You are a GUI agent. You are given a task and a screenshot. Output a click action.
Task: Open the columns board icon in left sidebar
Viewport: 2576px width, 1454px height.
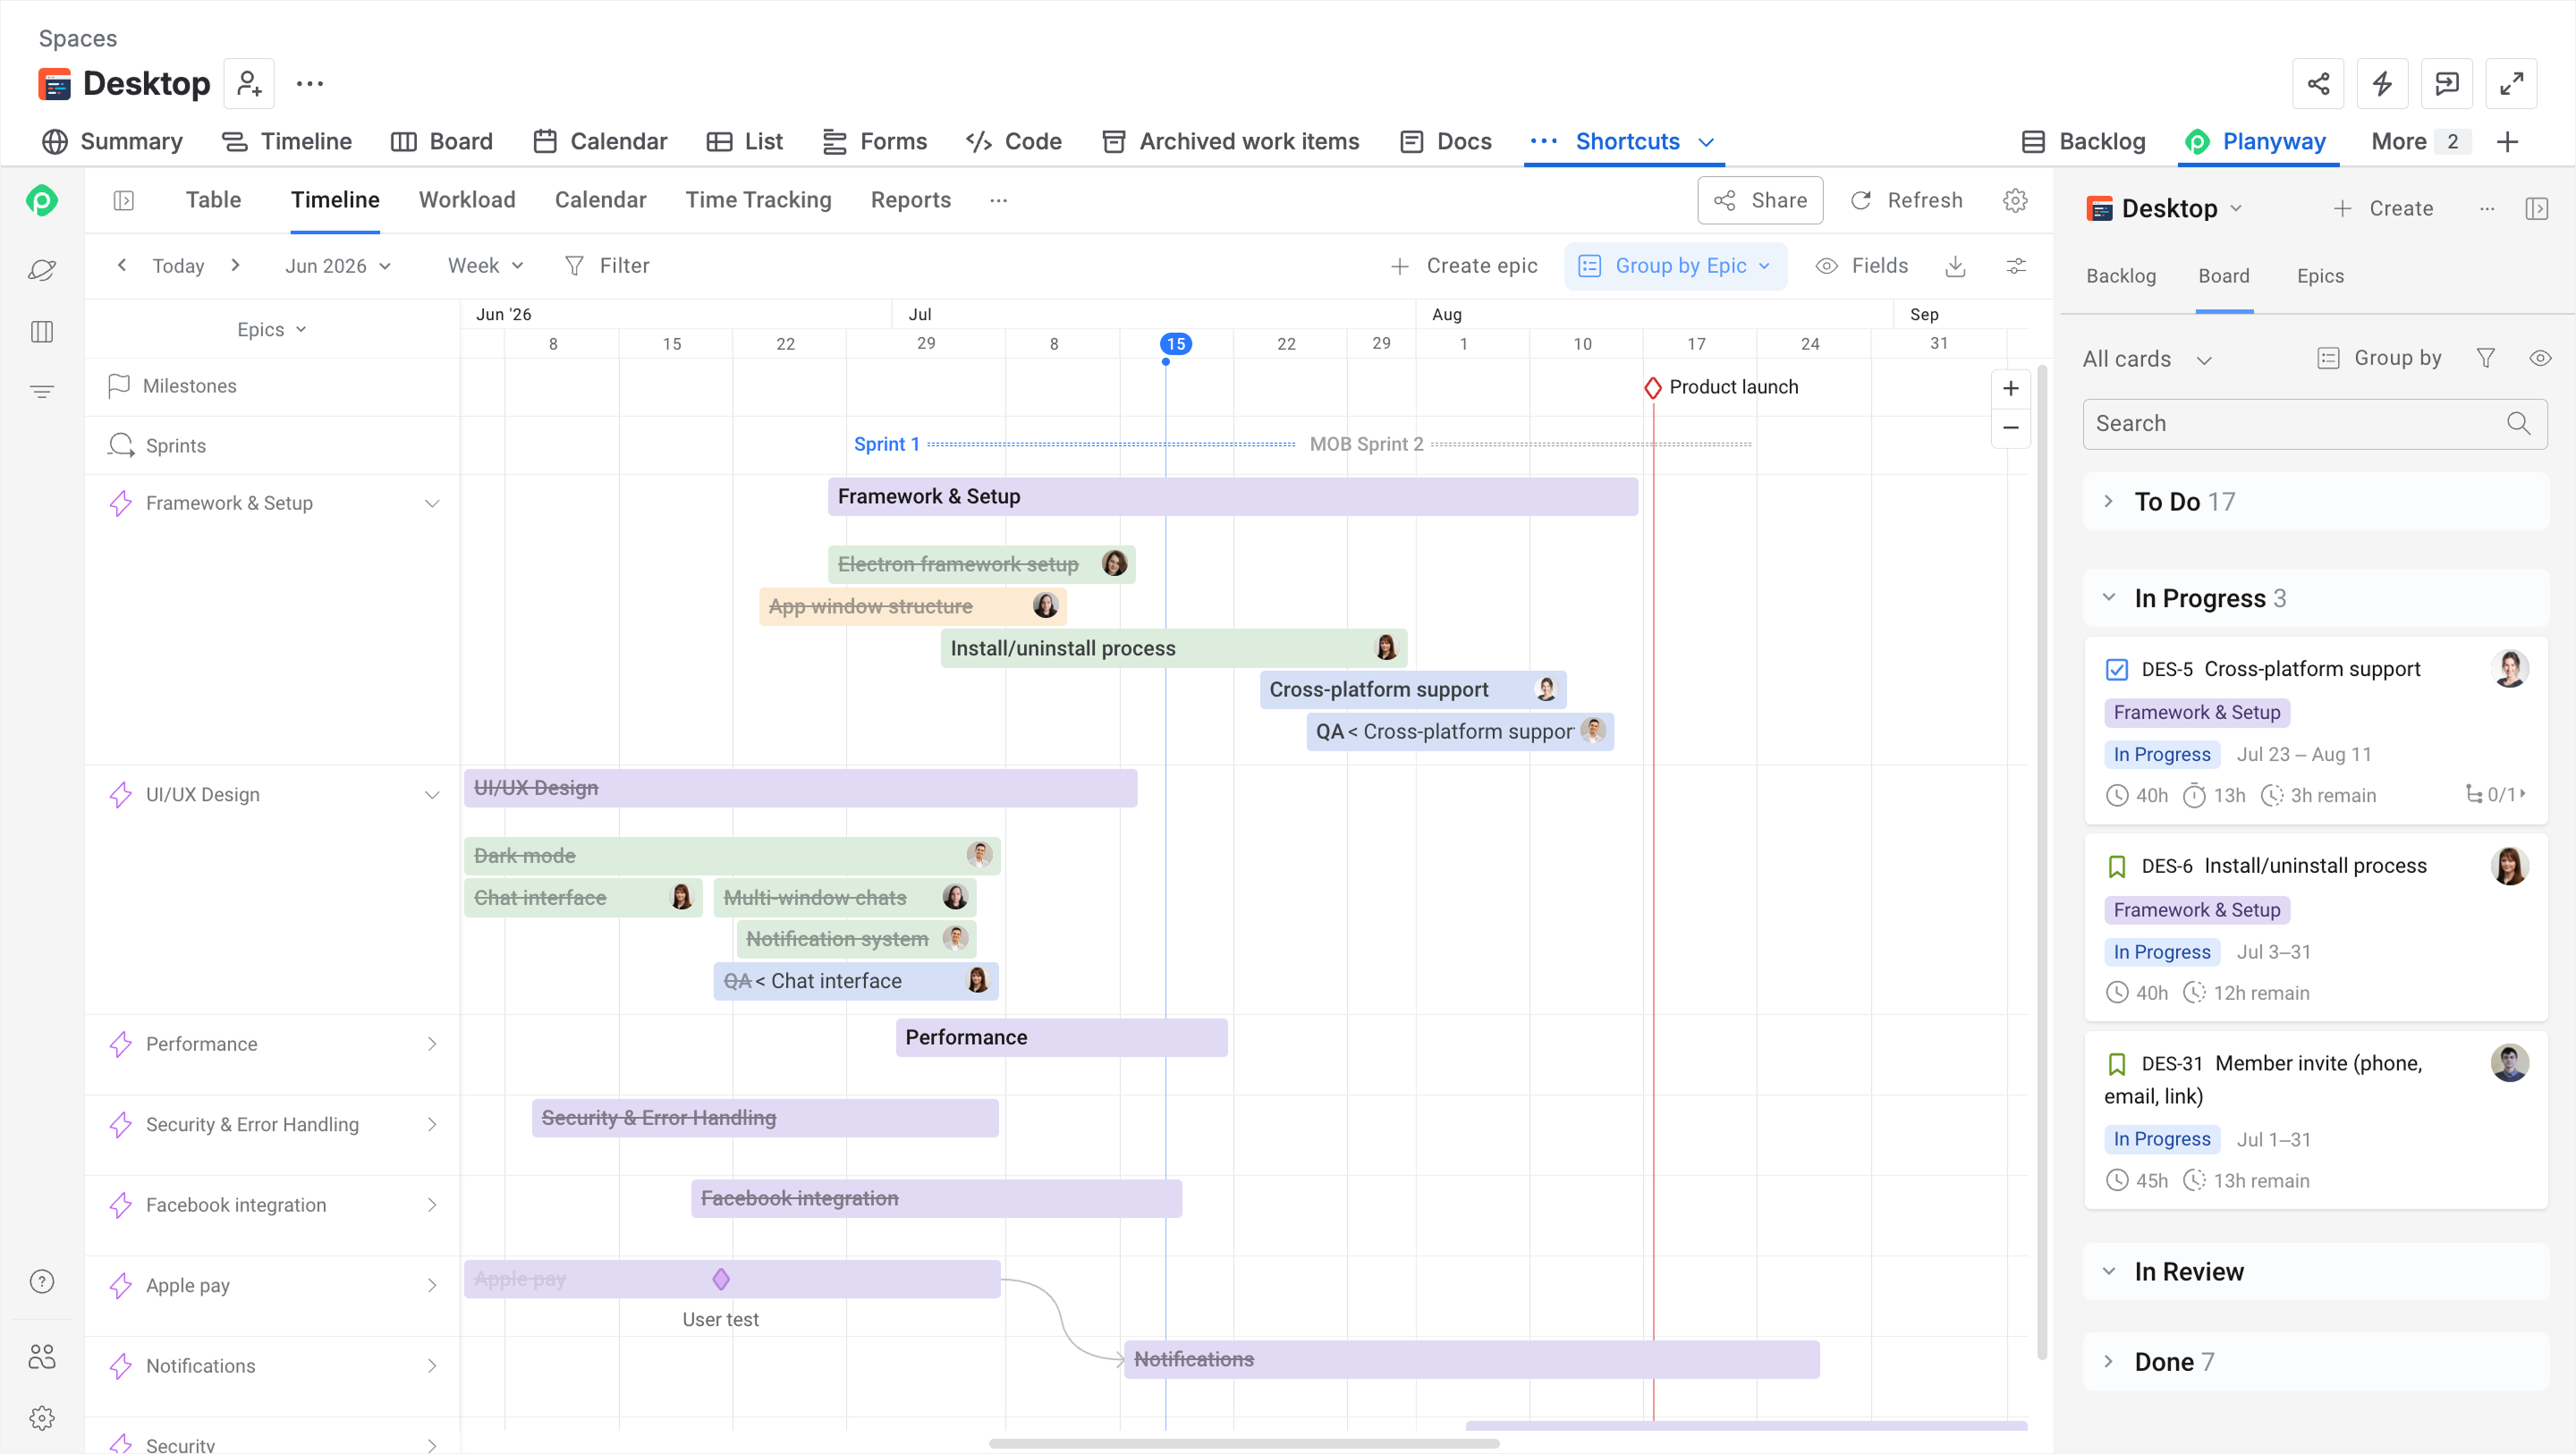(42, 331)
